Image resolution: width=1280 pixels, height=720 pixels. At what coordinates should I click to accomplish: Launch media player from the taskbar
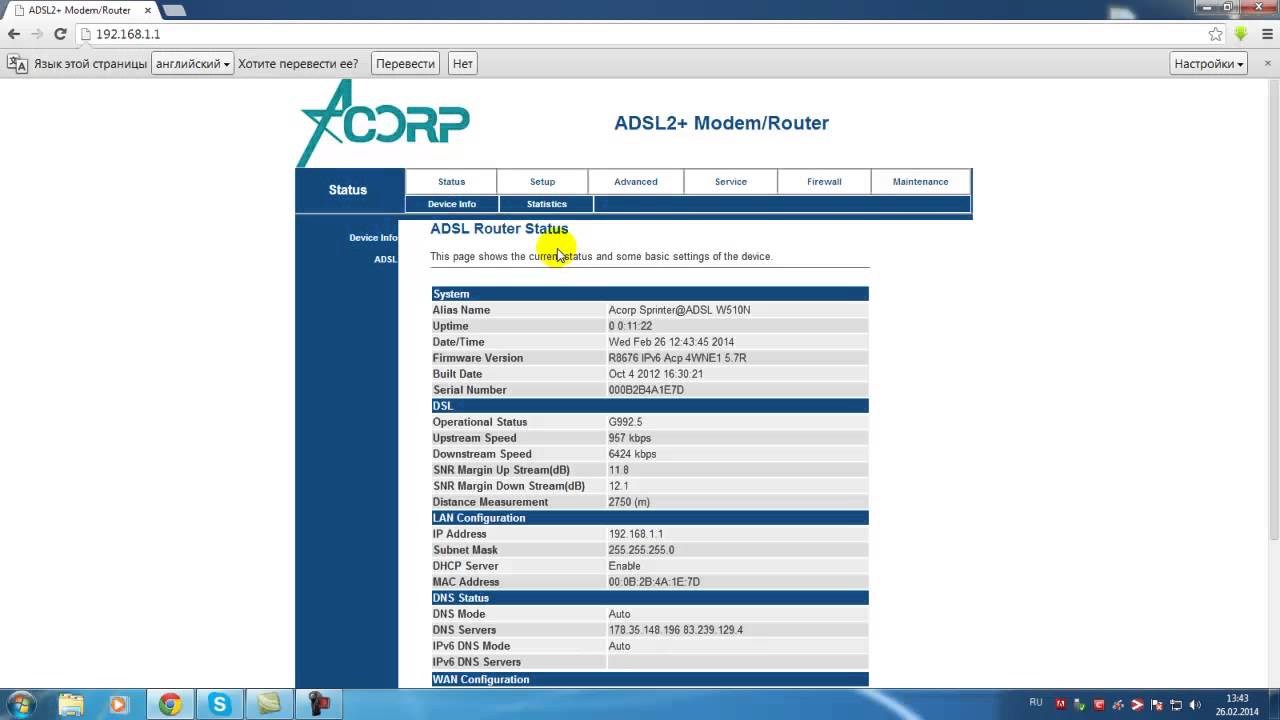click(119, 704)
